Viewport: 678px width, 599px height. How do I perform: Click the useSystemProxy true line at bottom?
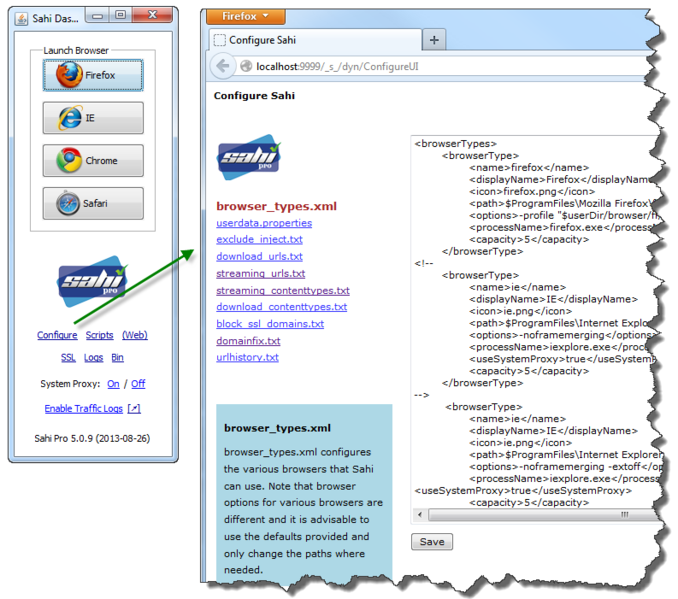523,491
